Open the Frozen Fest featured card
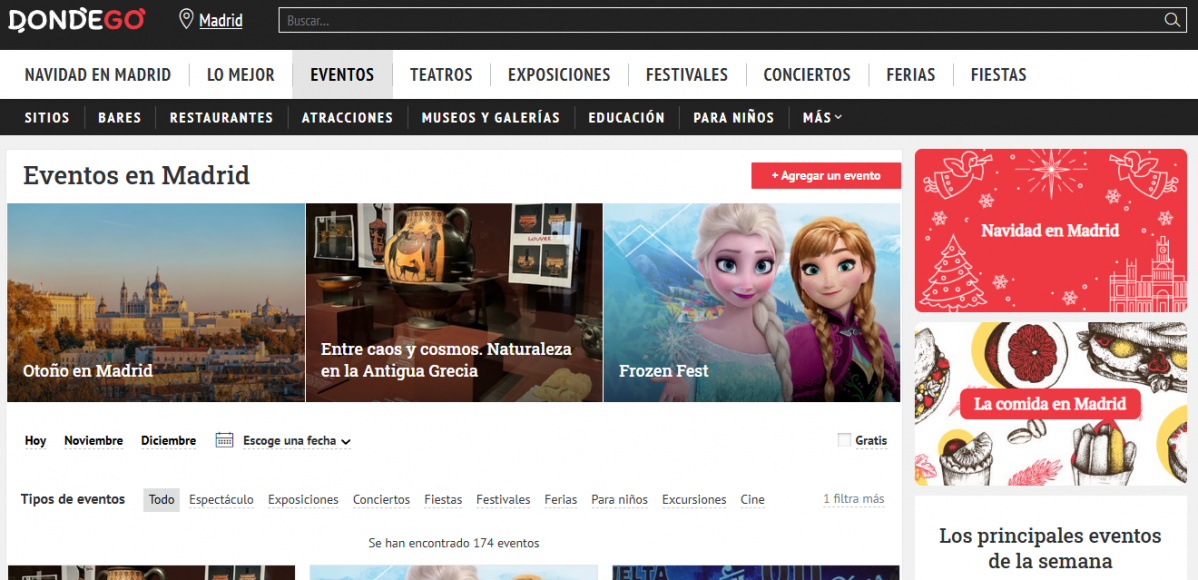This screenshot has width=1198, height=580. [753, 303]
